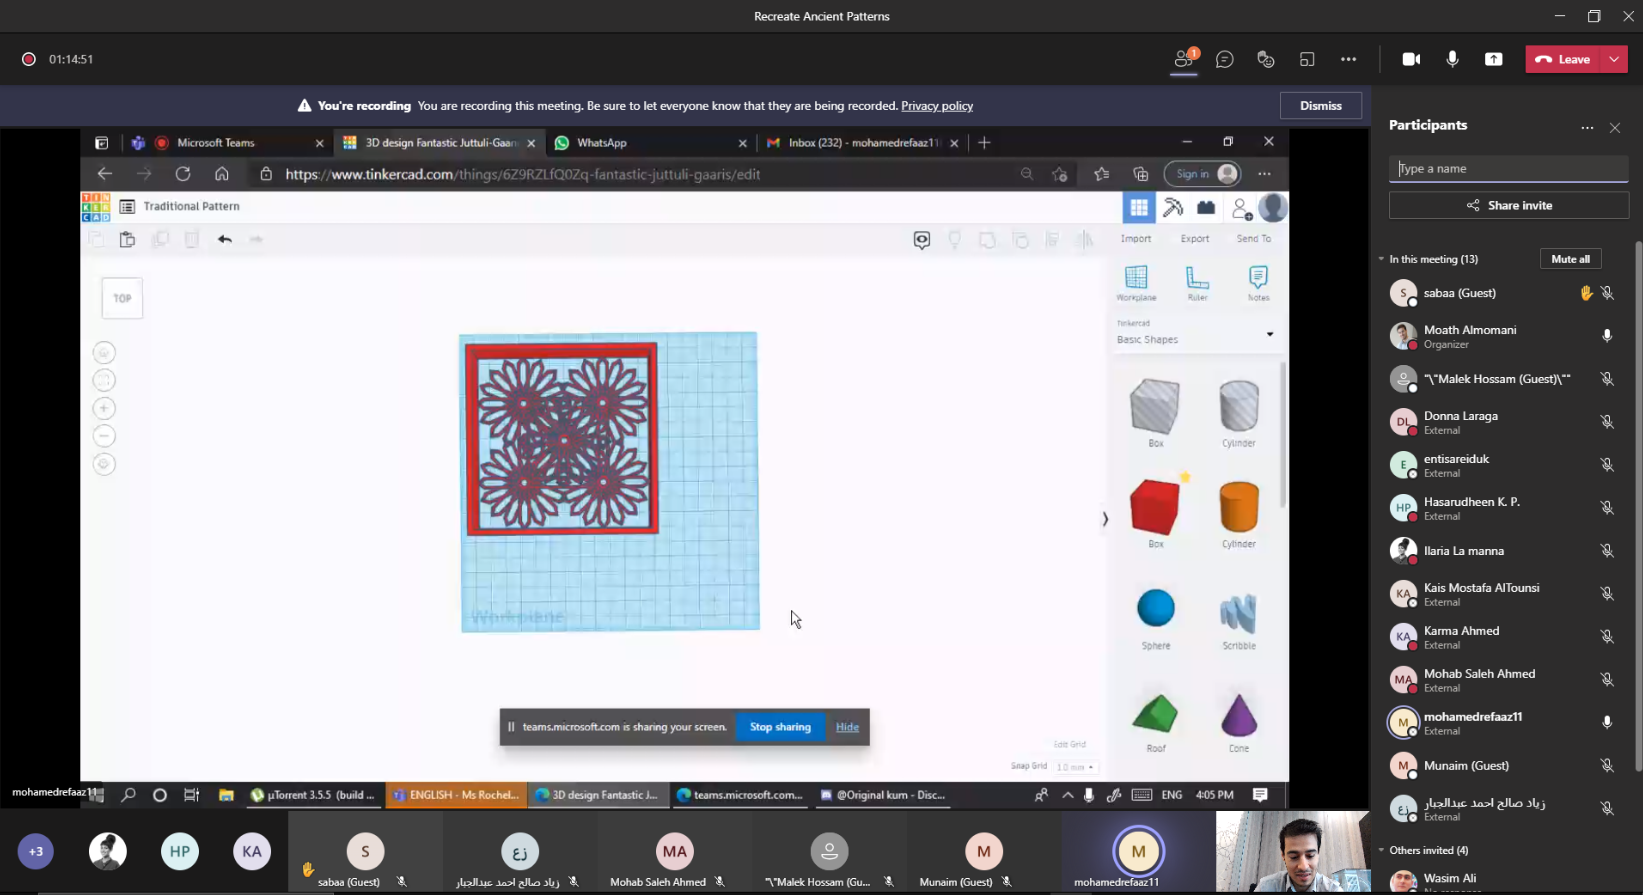Screen dimensions: 1643x895
Task: Dismiss the recording notification
Action: 1321,106
